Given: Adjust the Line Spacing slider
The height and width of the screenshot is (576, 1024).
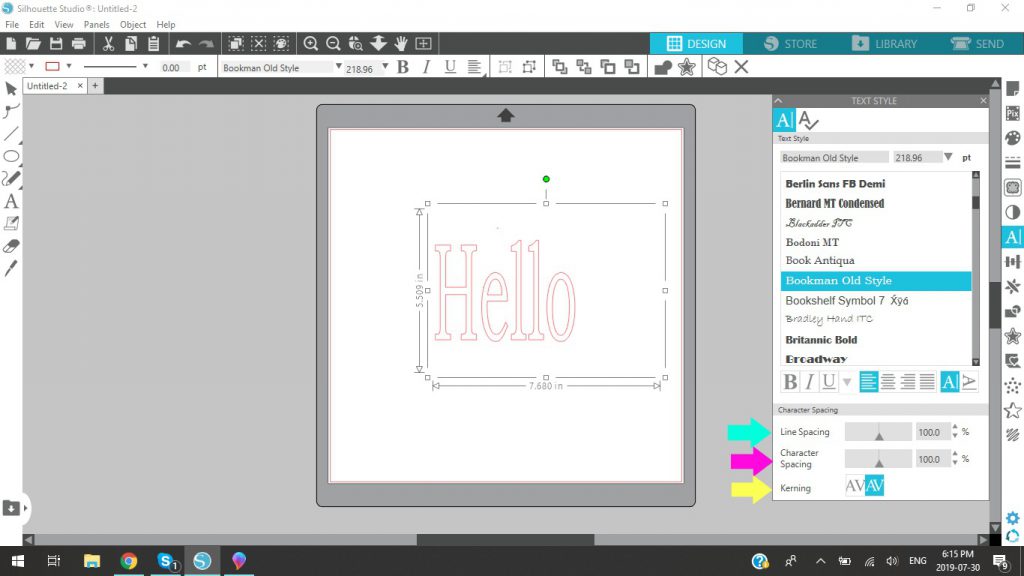Looking at the screenshot, I should coord(878,432).
